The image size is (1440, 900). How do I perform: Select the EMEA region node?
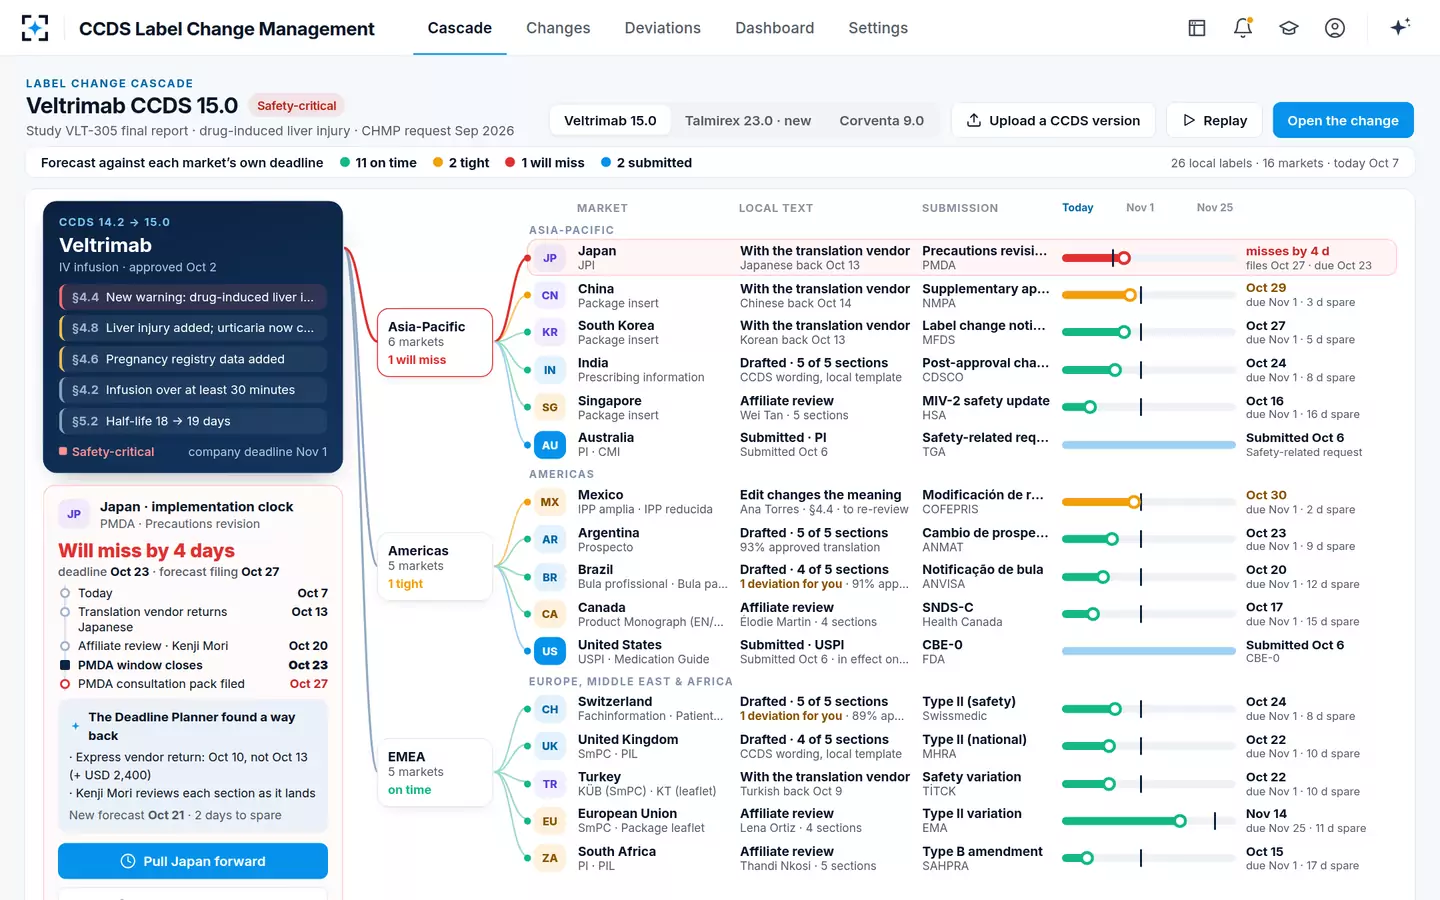pos(434,773)
